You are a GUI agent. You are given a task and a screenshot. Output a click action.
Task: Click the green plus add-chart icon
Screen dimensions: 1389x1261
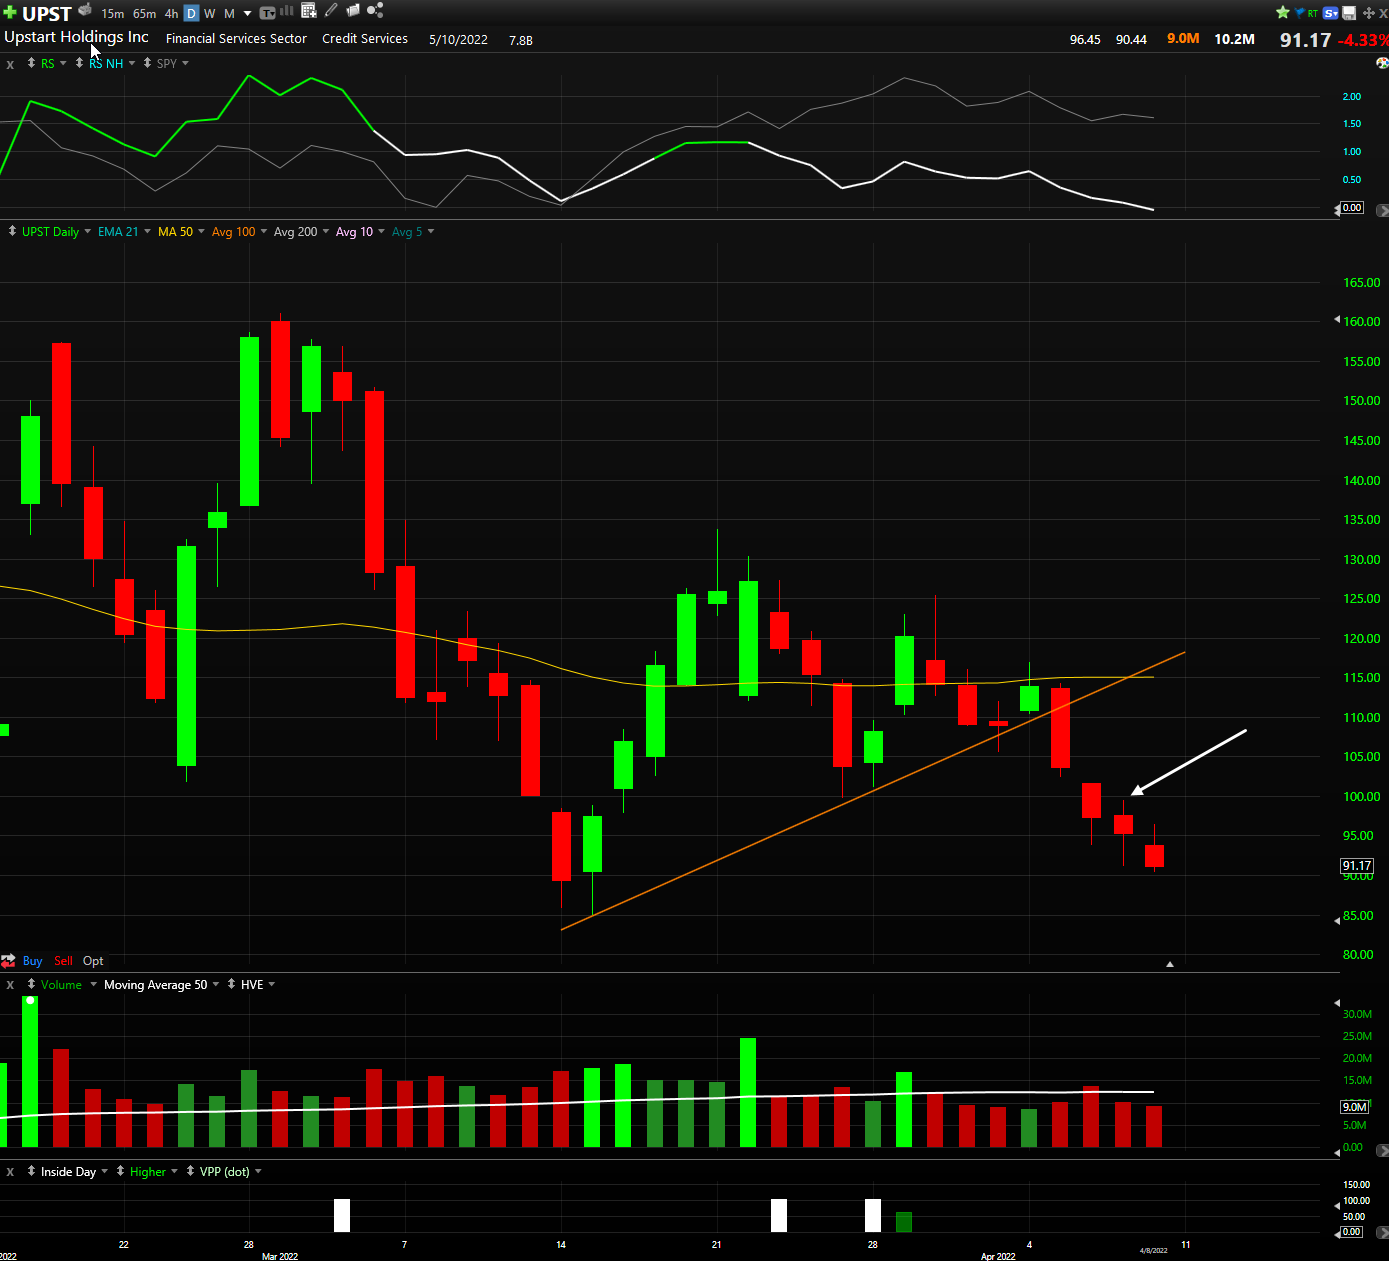(10, 13)
